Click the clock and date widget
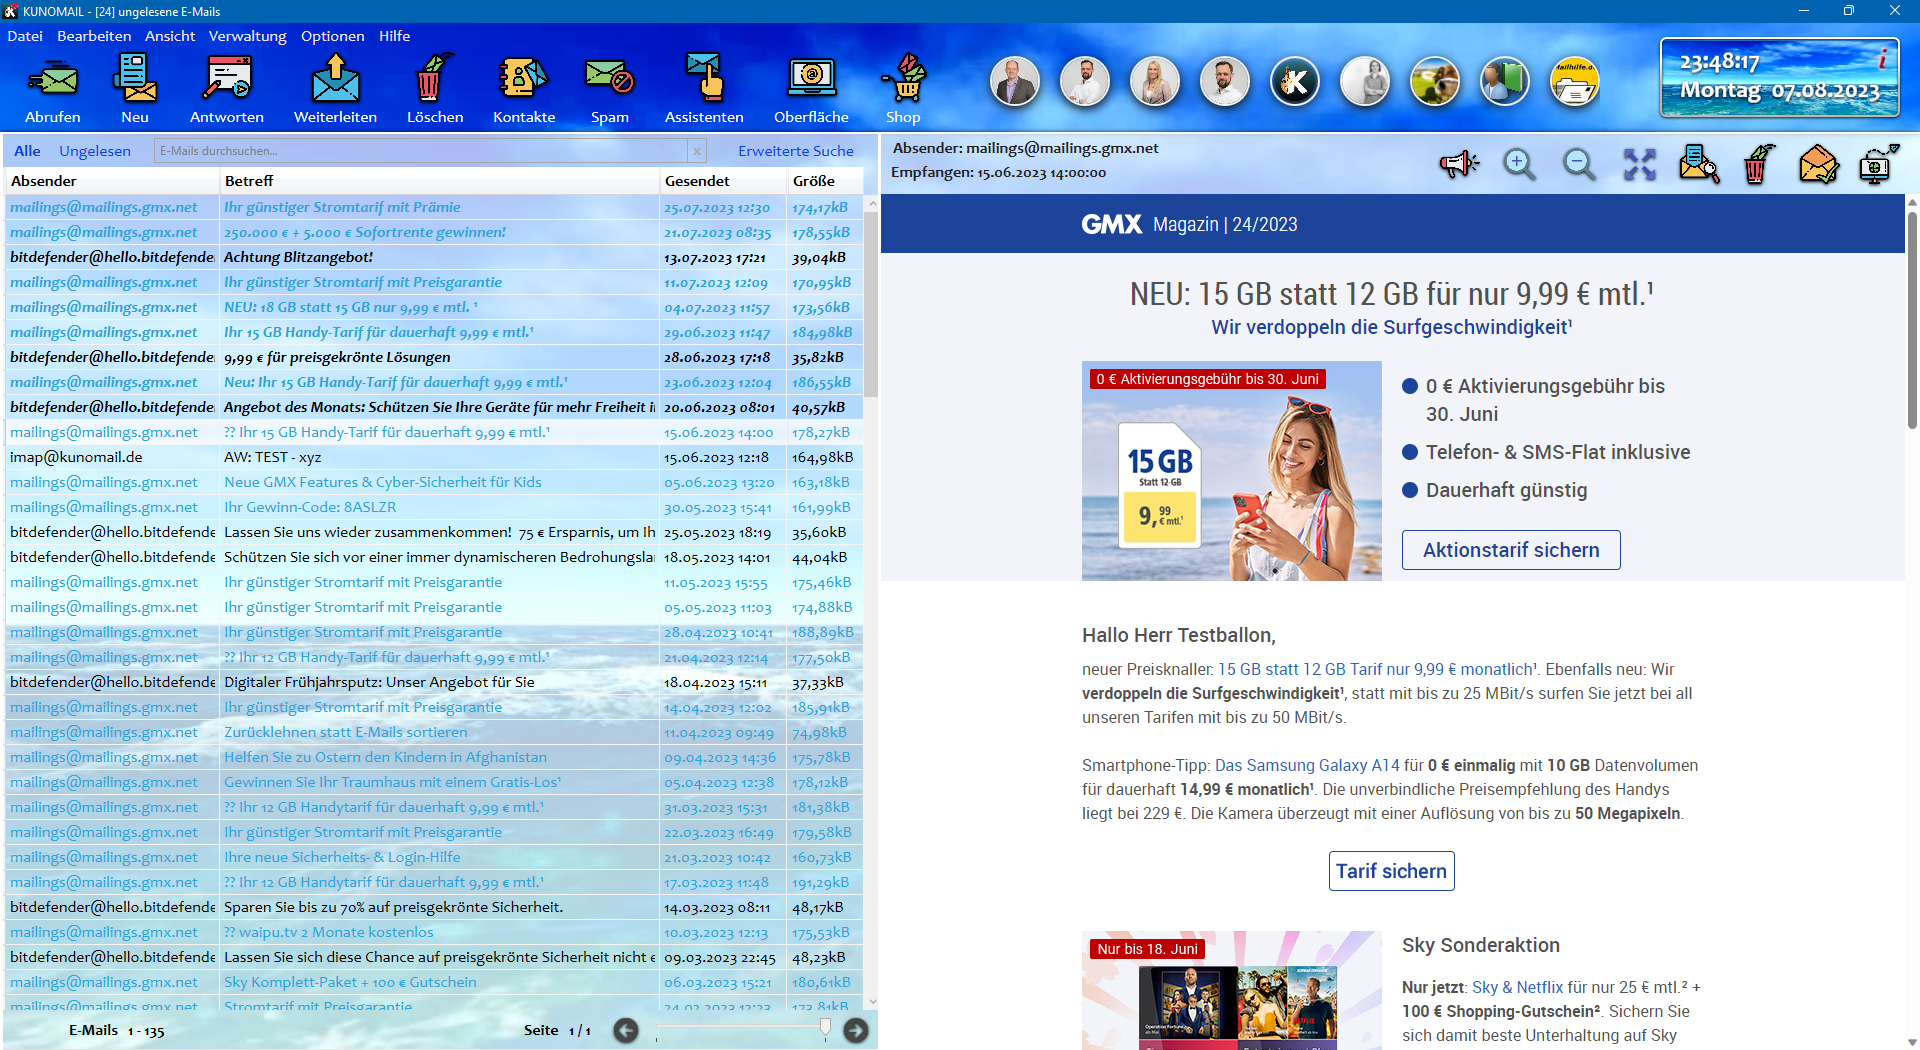 (x=1779, y=78)
